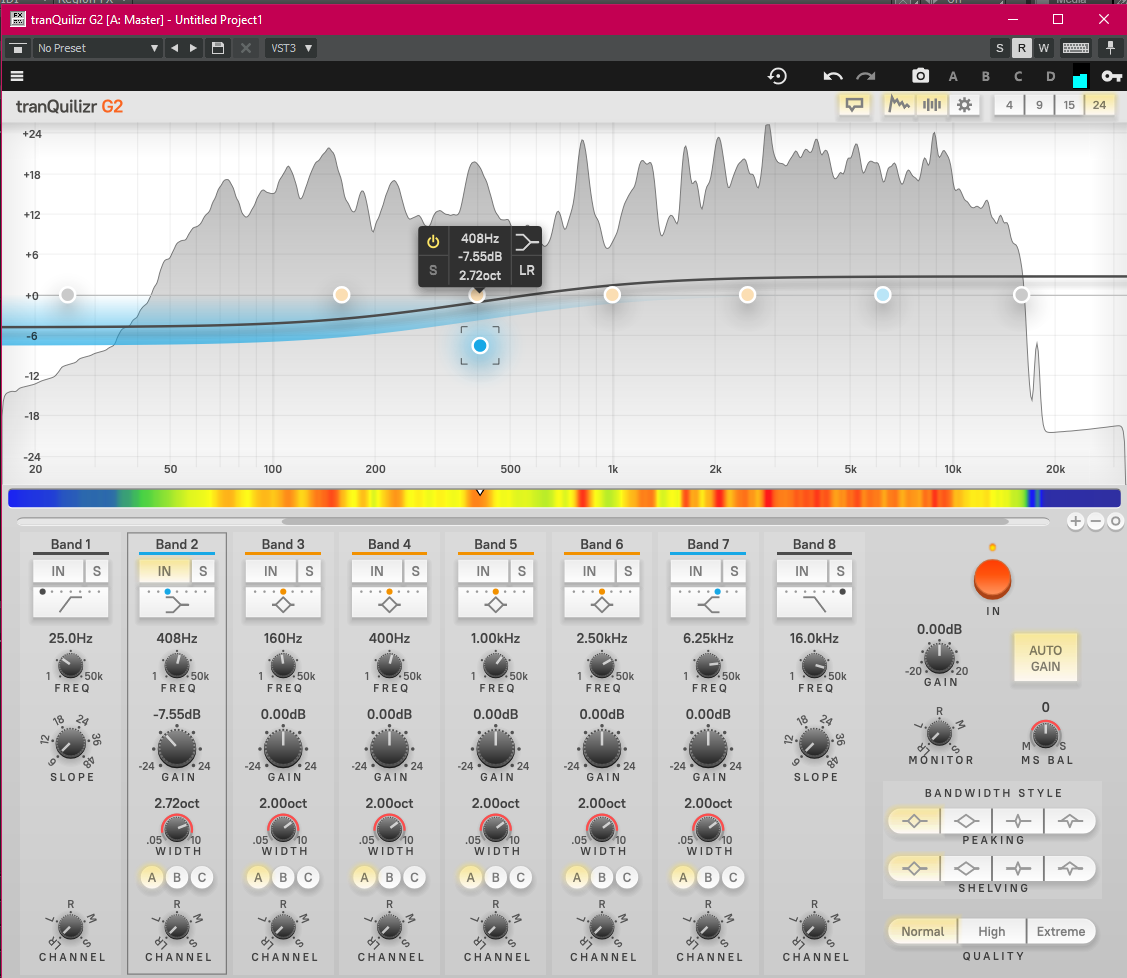This screenshot has width=1127, height=978.
Task: Select Band 2 low-shelf filter shape
Action: point(177,602)
